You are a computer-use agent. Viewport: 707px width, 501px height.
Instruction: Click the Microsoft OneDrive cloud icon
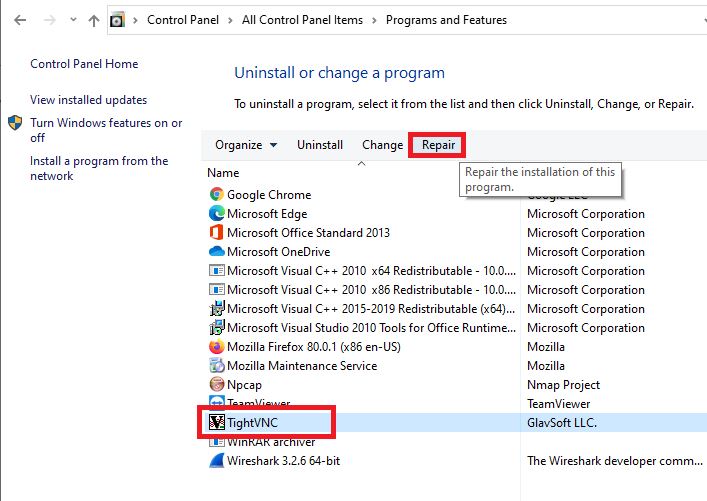[216, 251]
